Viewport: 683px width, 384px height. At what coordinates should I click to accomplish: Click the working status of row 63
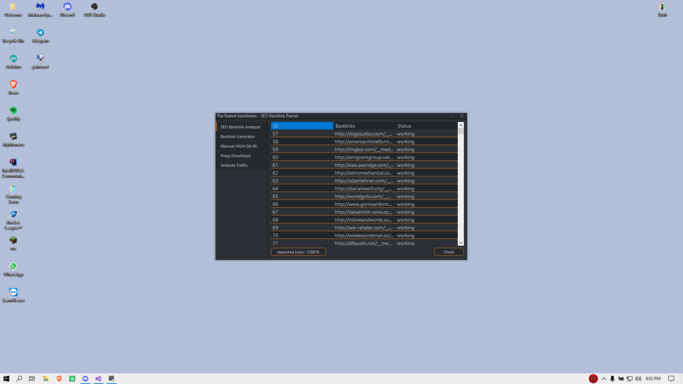coord(406,181)
